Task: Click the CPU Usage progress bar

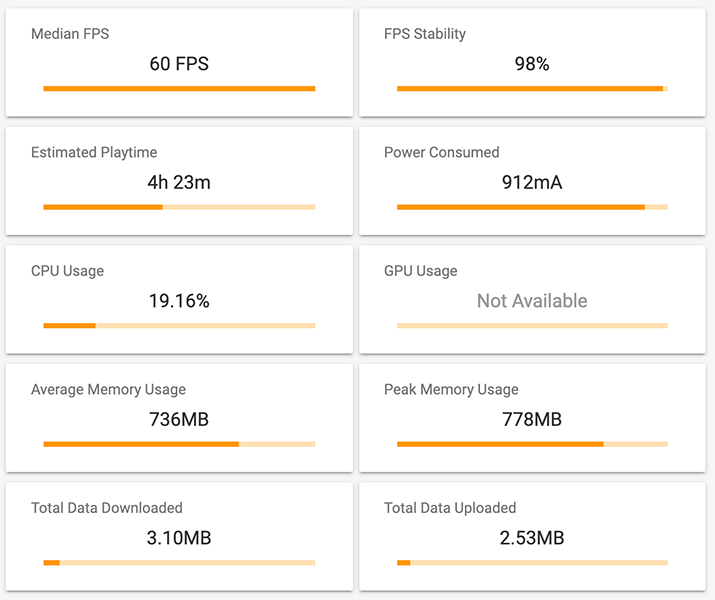Action: (x=179, y=326)
